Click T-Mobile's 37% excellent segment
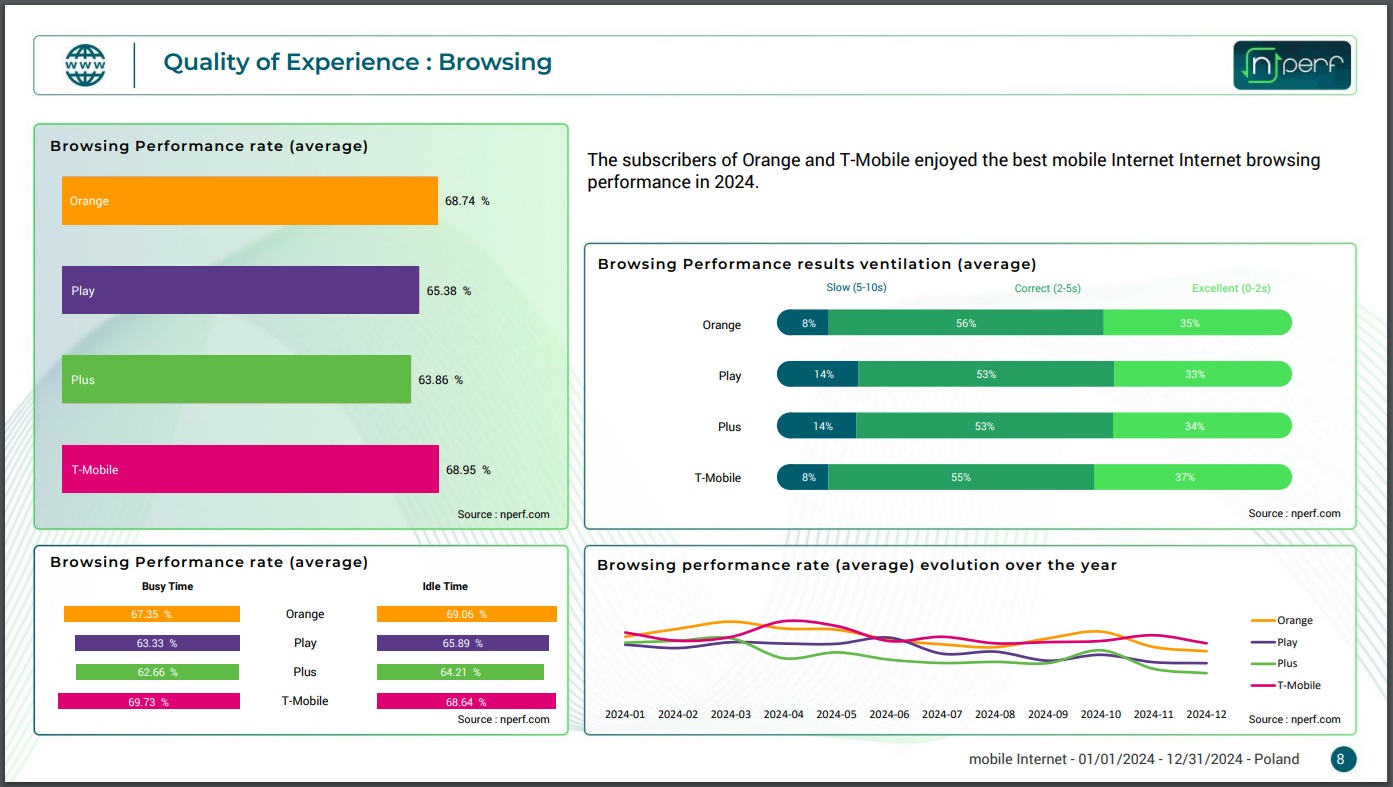This screenshot has width=1393, height=787. click(x=1193, y=477)
